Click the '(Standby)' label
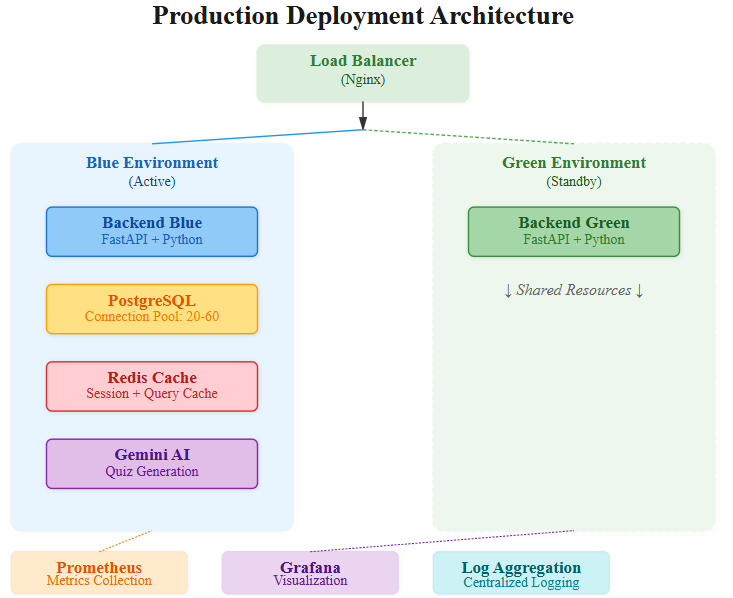This screenshot has width=733, height=598. tap(574, 181)
